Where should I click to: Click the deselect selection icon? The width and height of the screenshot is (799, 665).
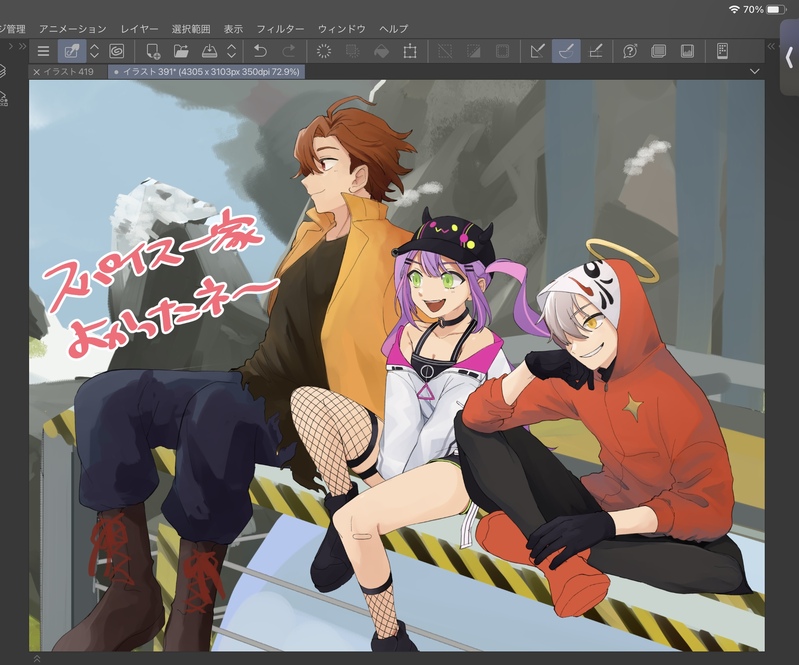click(x=445, y=51)
